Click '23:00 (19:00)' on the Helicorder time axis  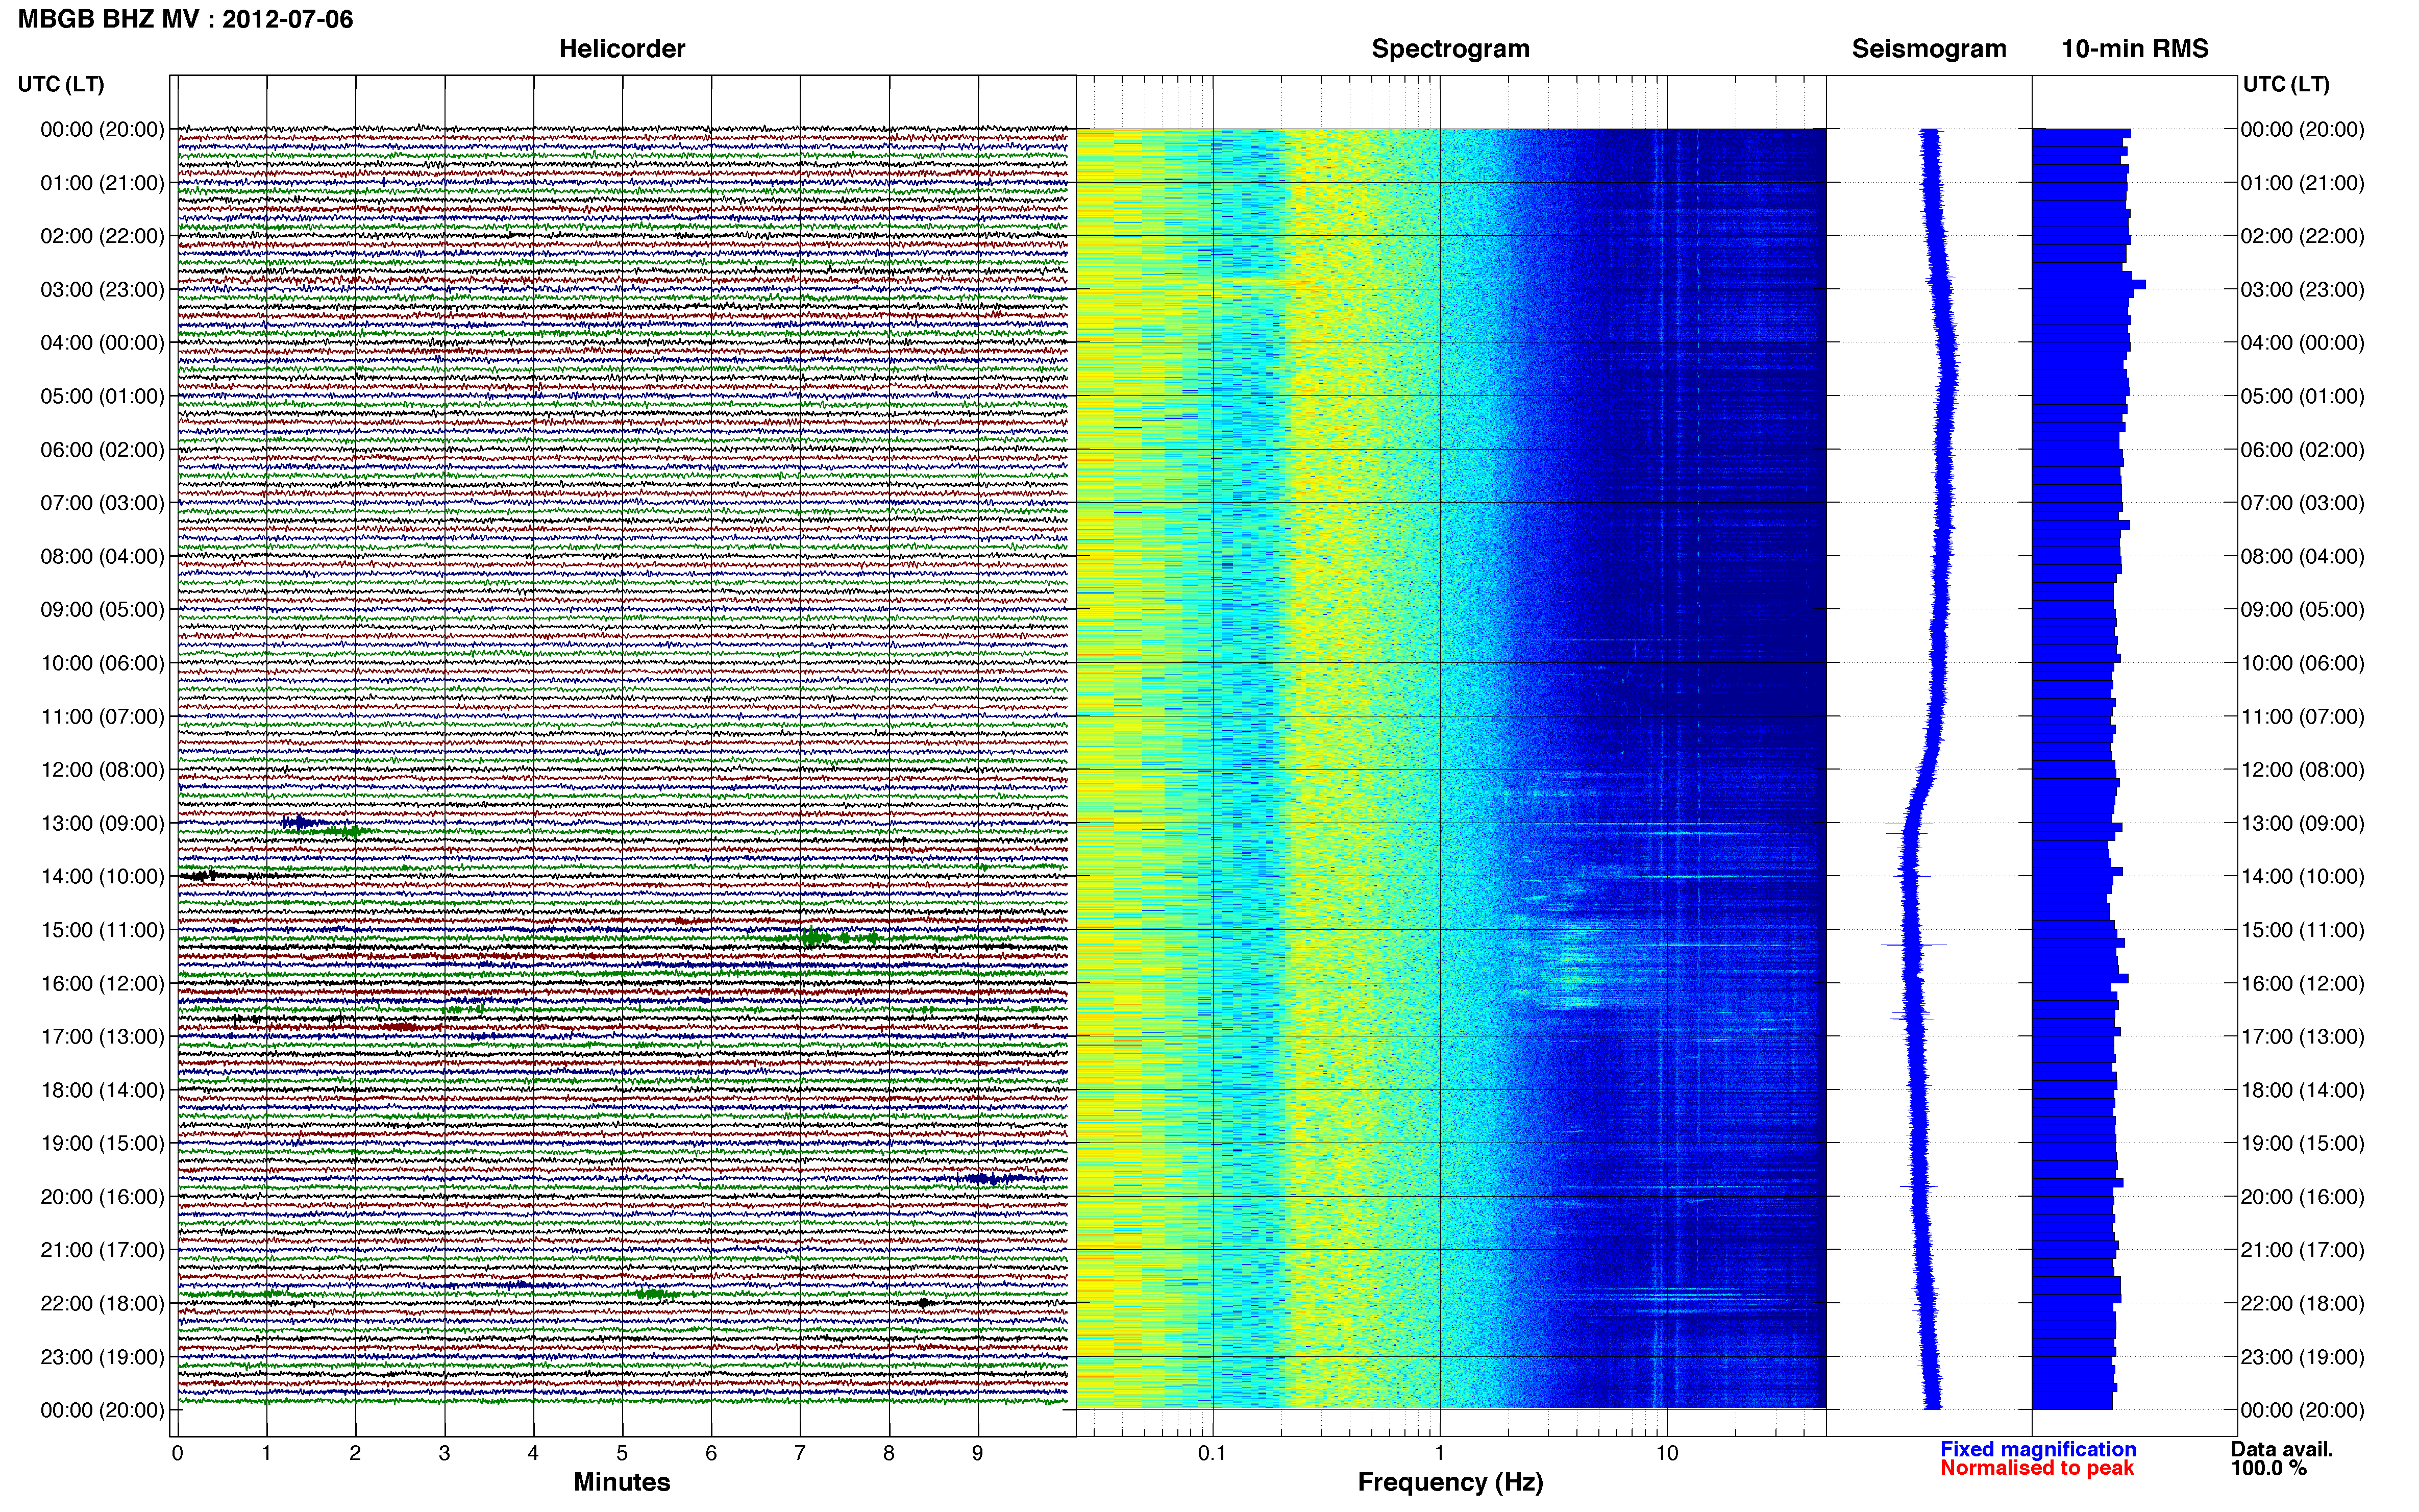tap(102, 1357)
